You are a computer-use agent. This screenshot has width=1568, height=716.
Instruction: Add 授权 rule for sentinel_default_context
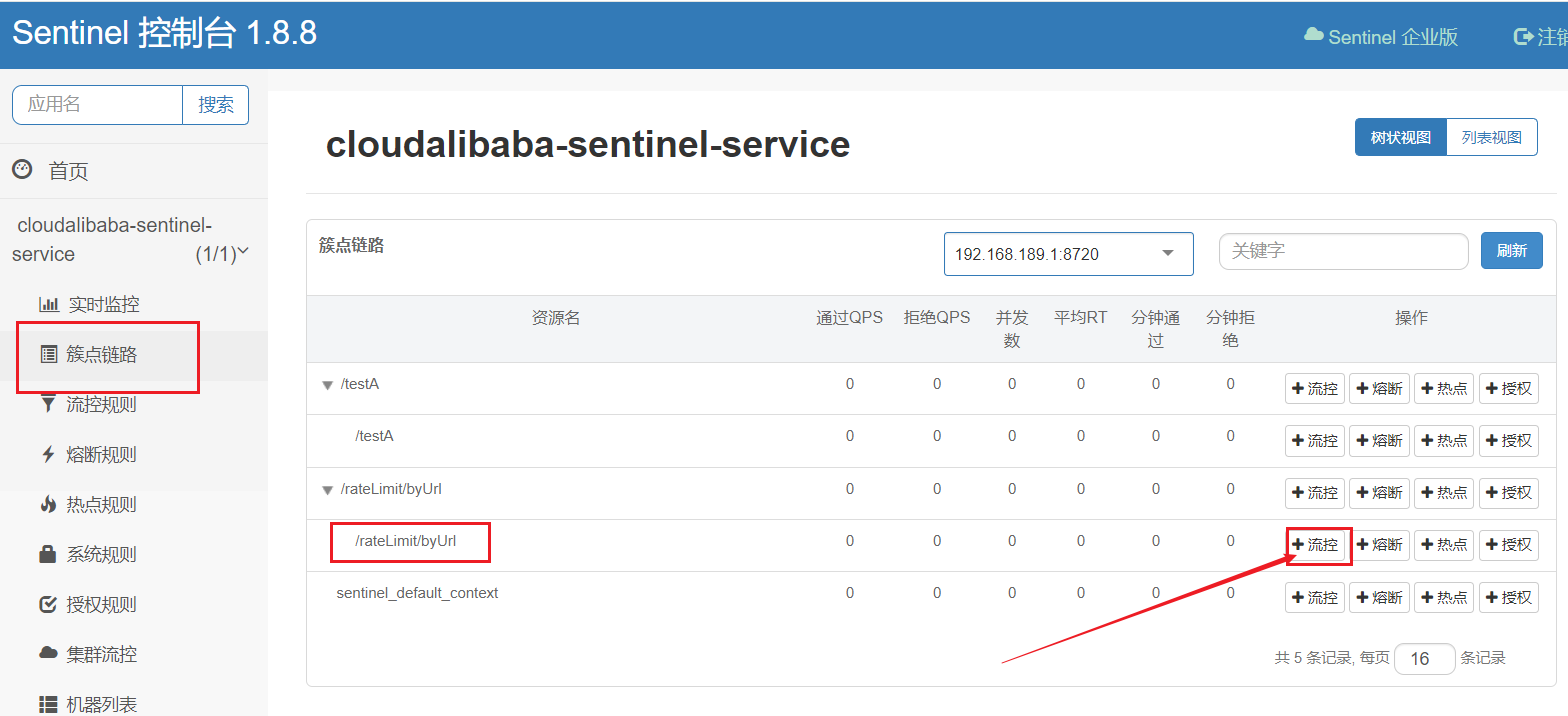(x=1509, y=597)
